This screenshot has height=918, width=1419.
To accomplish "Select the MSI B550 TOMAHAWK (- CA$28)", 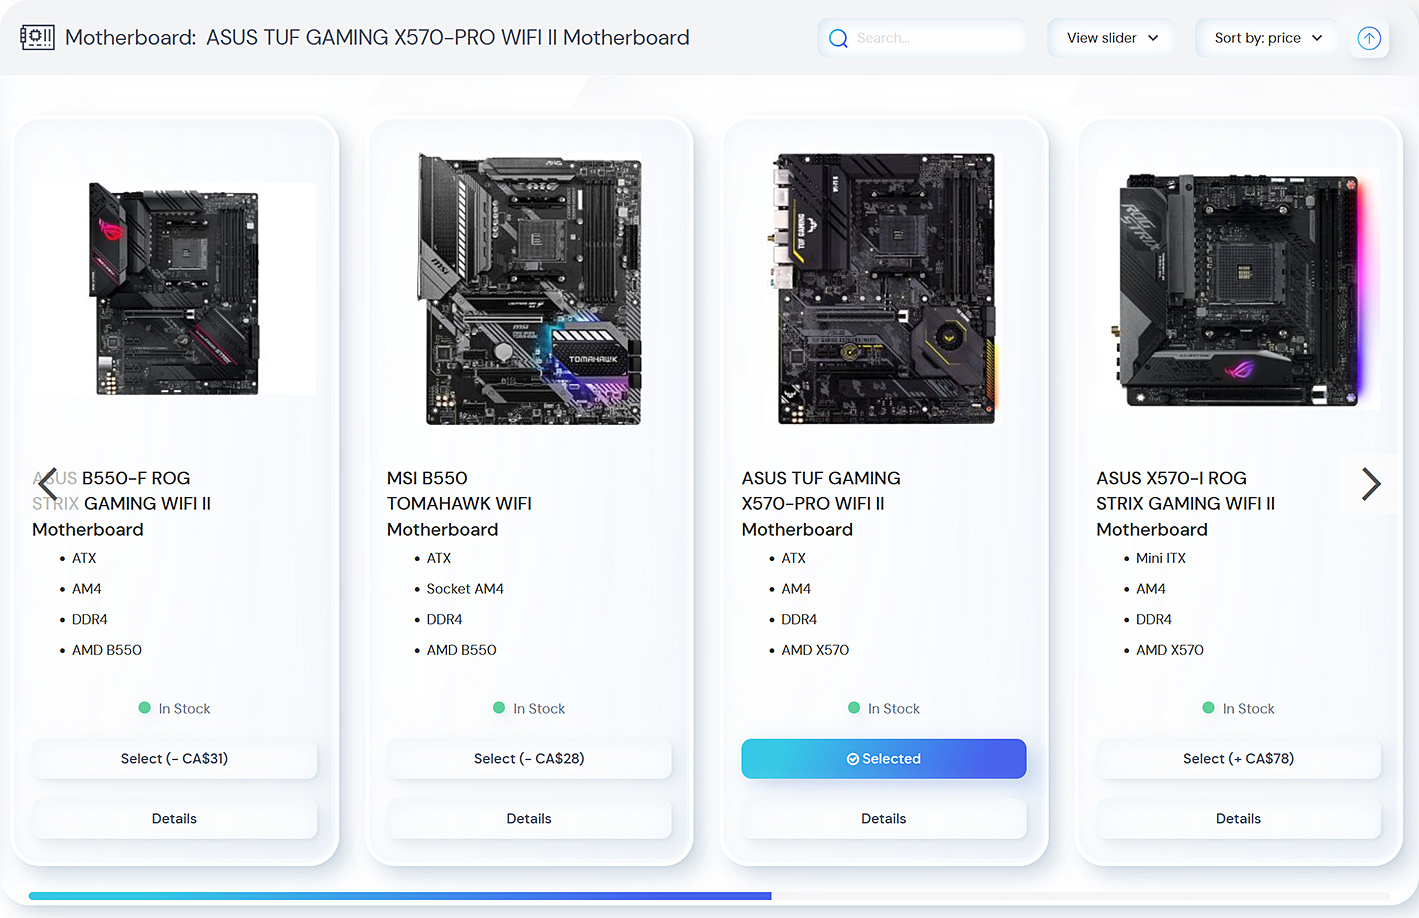I will click(x=529, y=759).
